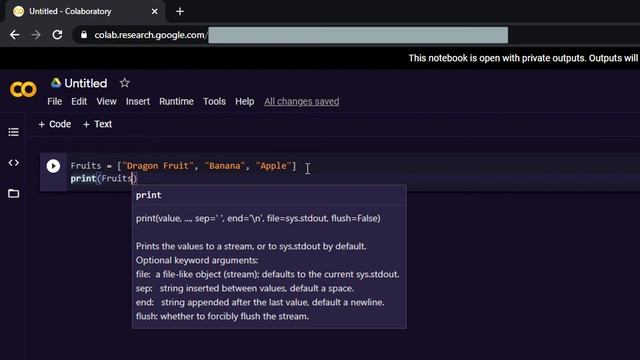Viewport: 640px width, 360px height.
Task: Click the "Dragon Fruit" string in code
Action: point(158,166)
